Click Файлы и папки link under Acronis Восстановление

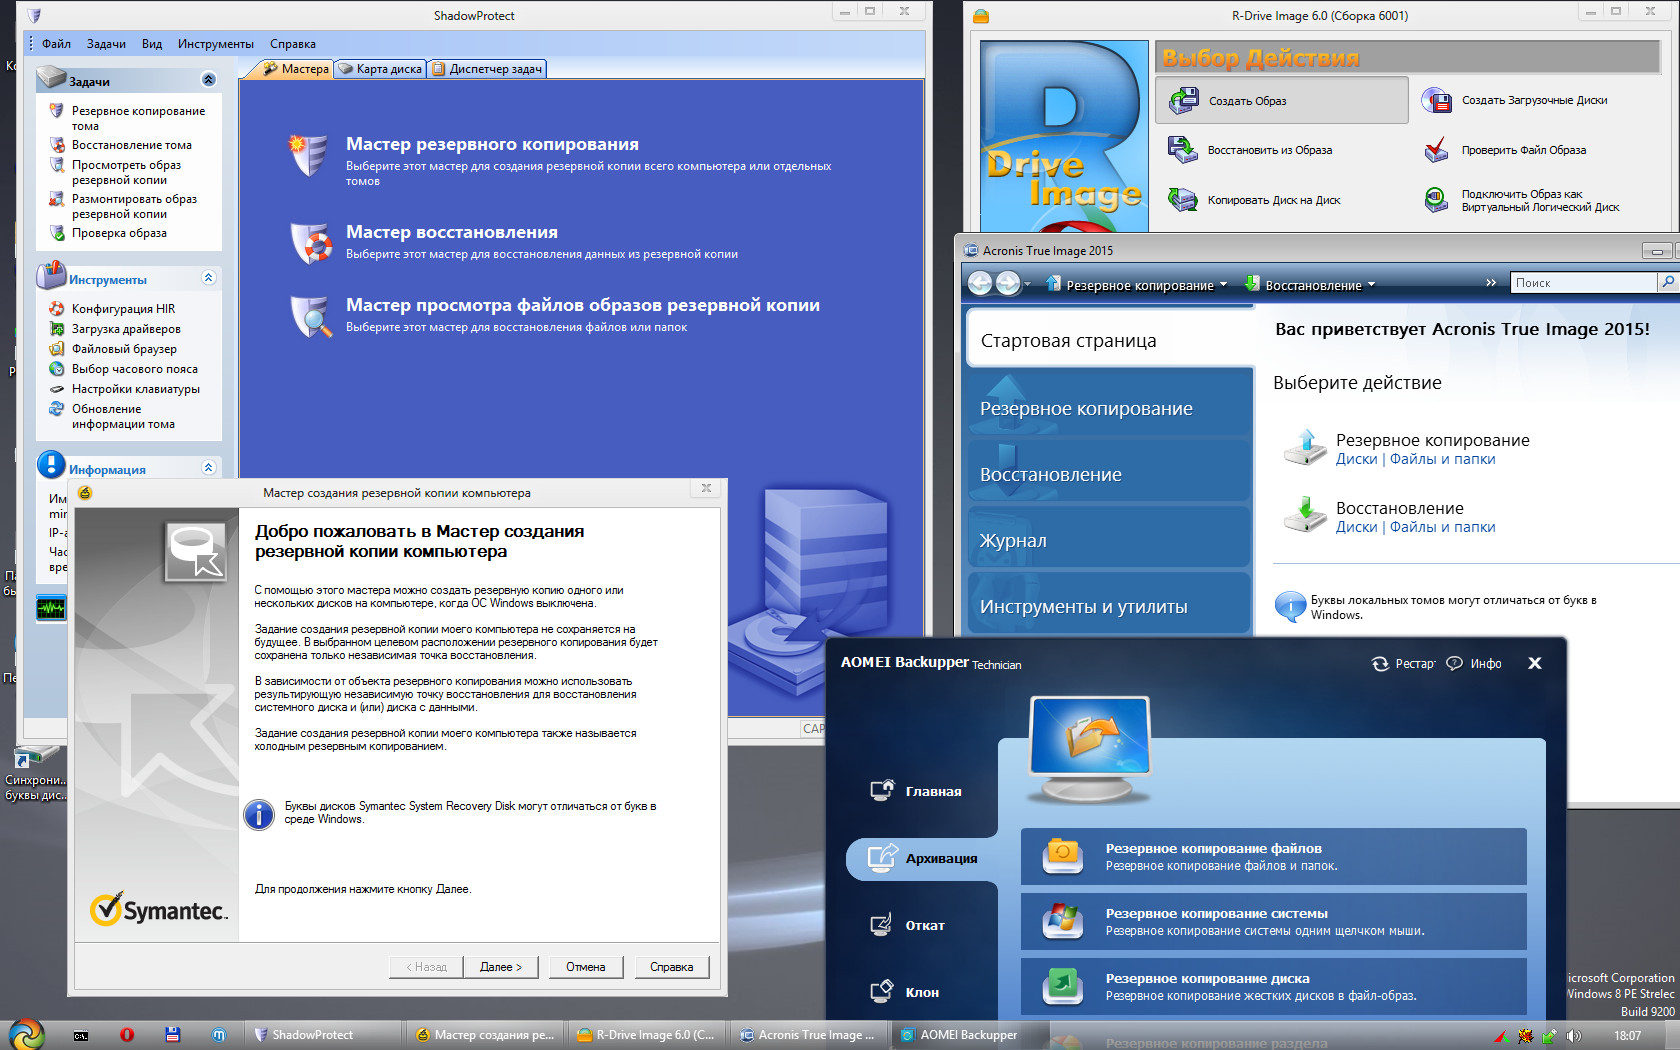tap(1443, 527)
